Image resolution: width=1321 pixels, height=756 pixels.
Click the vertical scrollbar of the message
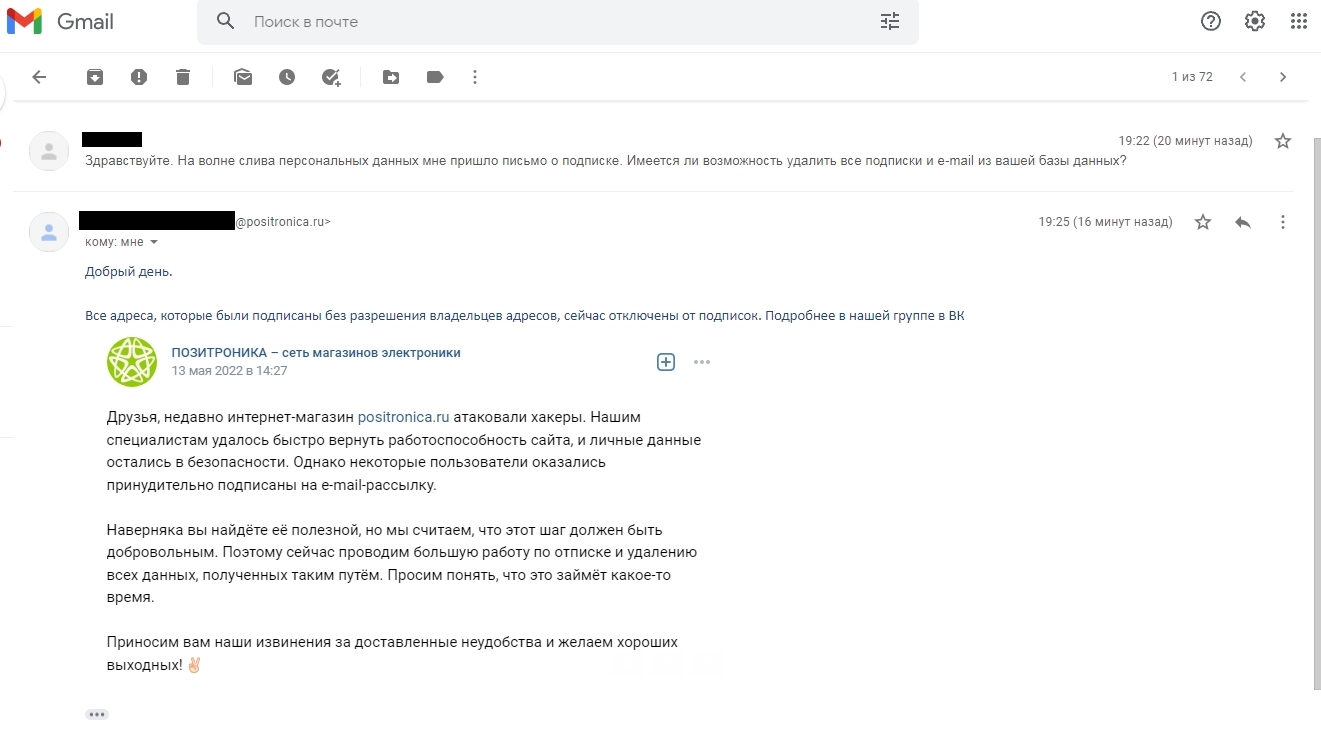[1316, 415]
